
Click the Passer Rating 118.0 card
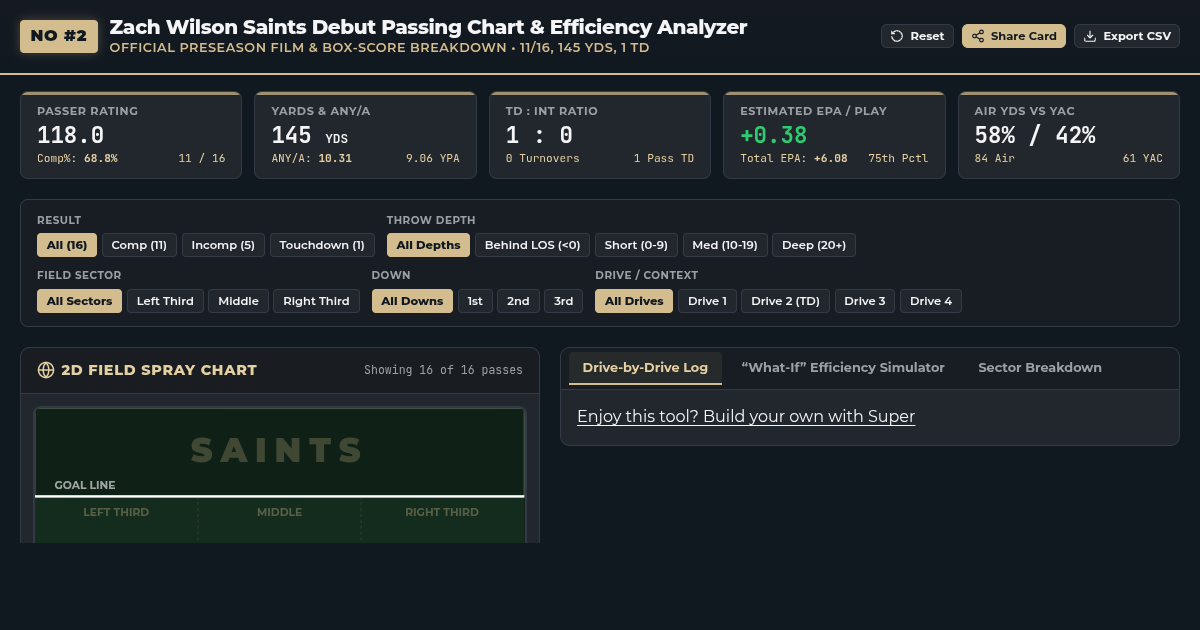point(131,135)
